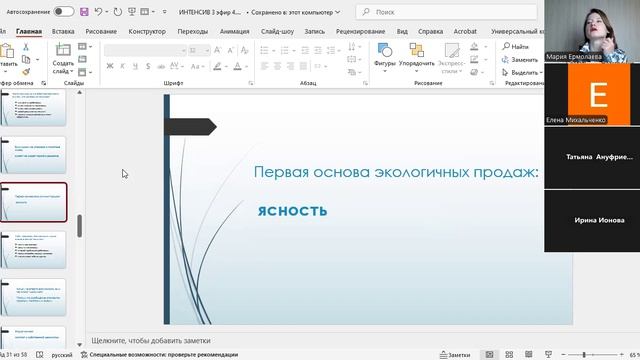Screen dimensions: 640x360
Task: Click the Decrease Indent icon
Action: coord(305,50)
